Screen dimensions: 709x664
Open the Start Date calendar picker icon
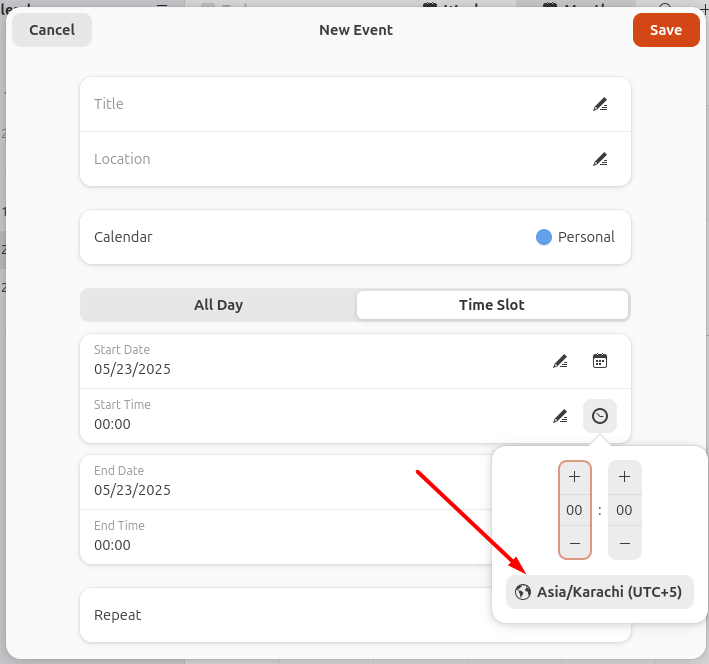click(x=600, y=361)
